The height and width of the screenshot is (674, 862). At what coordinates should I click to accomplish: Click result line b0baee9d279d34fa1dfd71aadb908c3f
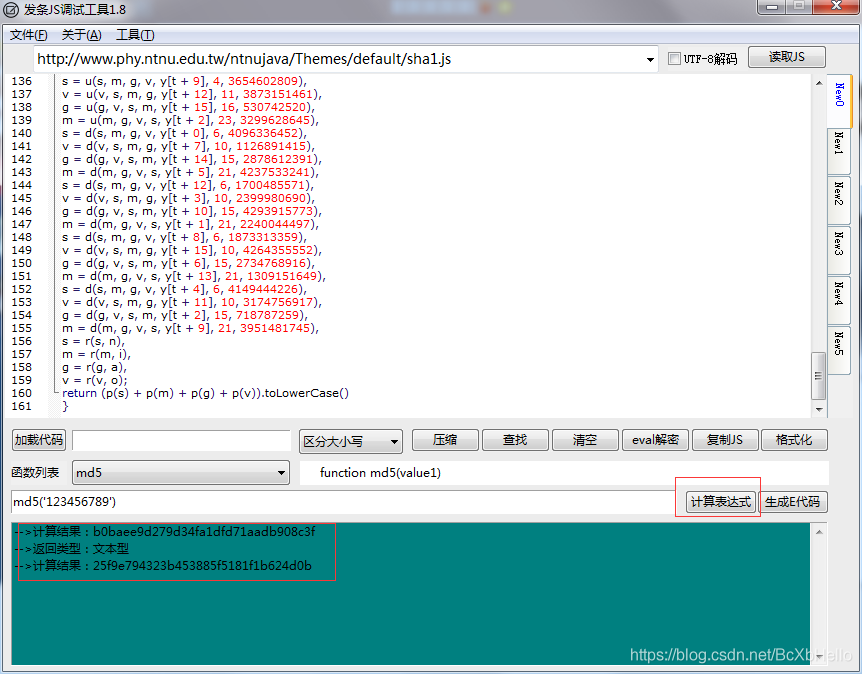165,532
